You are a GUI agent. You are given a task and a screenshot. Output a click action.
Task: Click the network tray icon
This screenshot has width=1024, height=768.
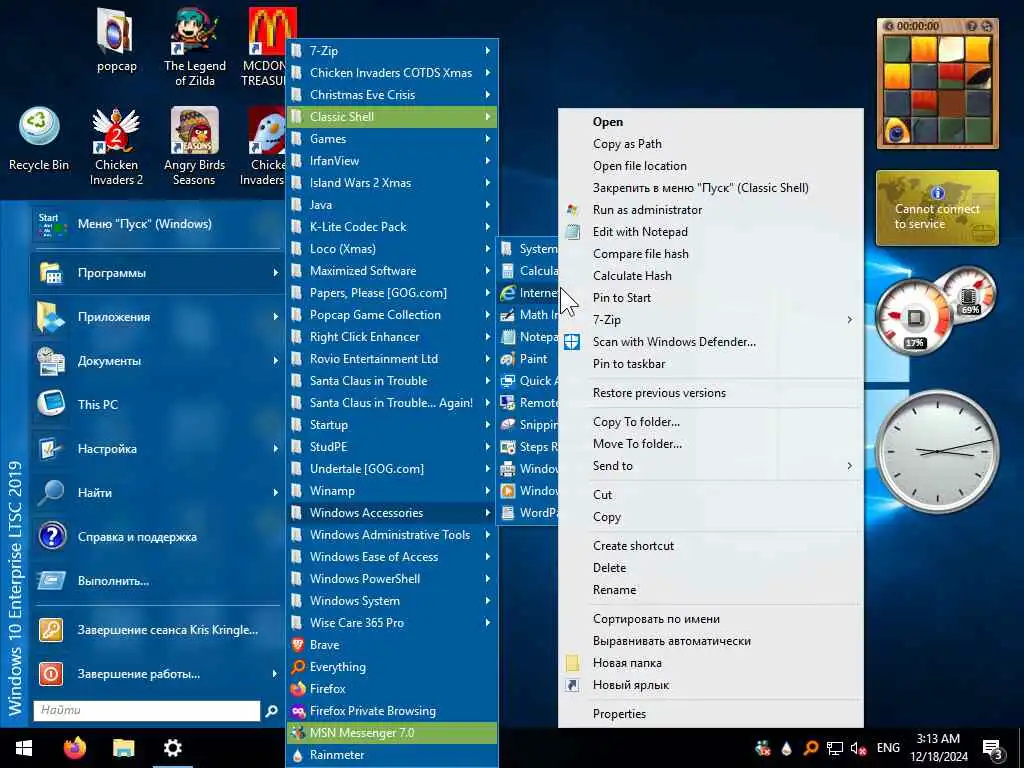coord(835,748)
